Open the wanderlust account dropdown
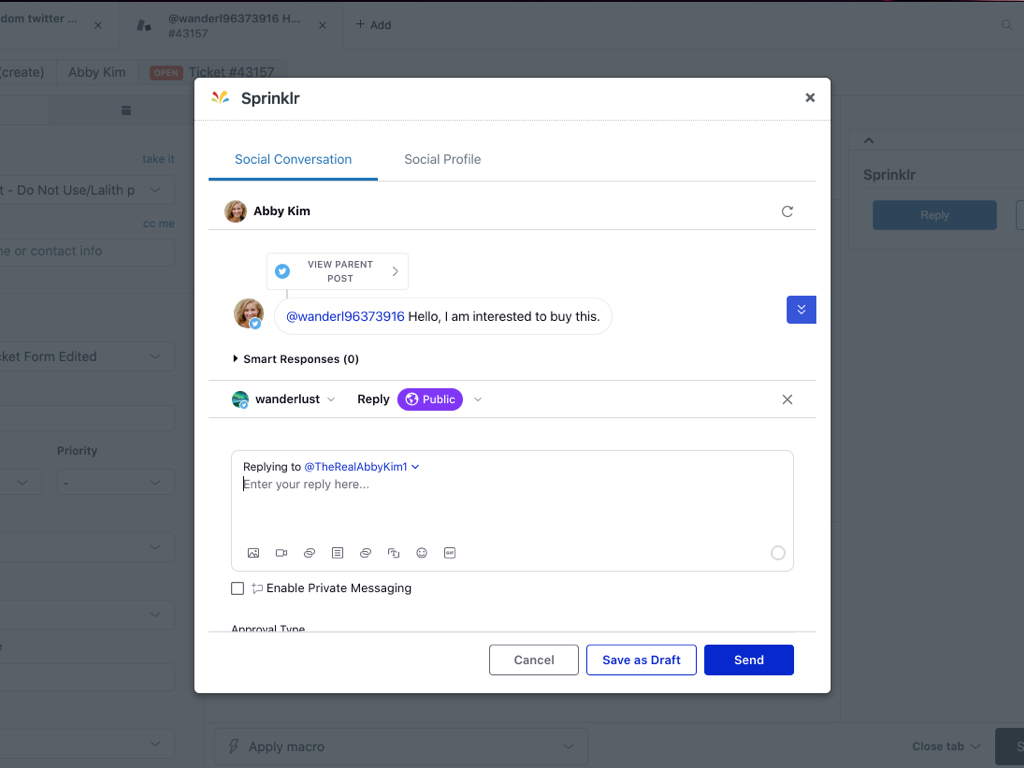Image resolution: width=1024 pixels, height=768 pixels. point(333,399)
